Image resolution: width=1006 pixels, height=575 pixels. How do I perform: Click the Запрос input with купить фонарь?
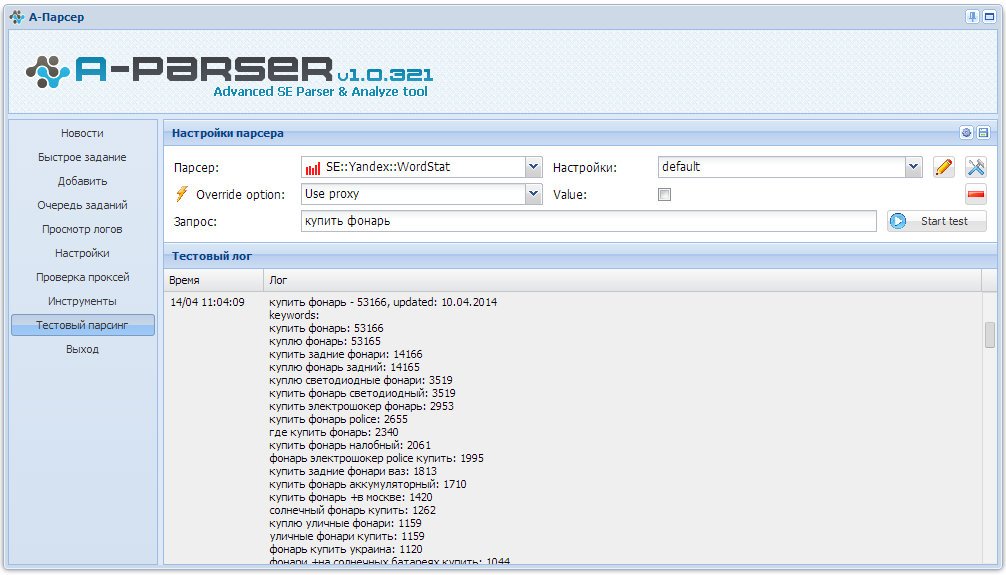click(588, 221)
